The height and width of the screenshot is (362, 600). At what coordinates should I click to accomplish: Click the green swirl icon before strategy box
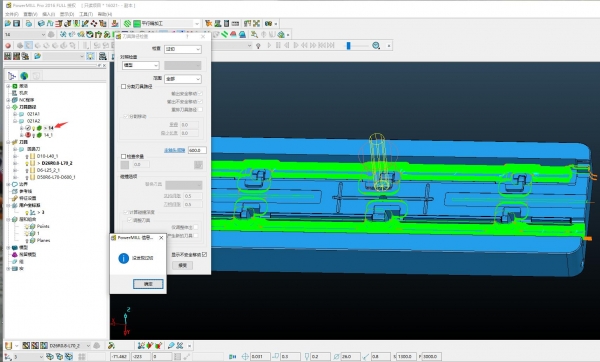point(127,24)
